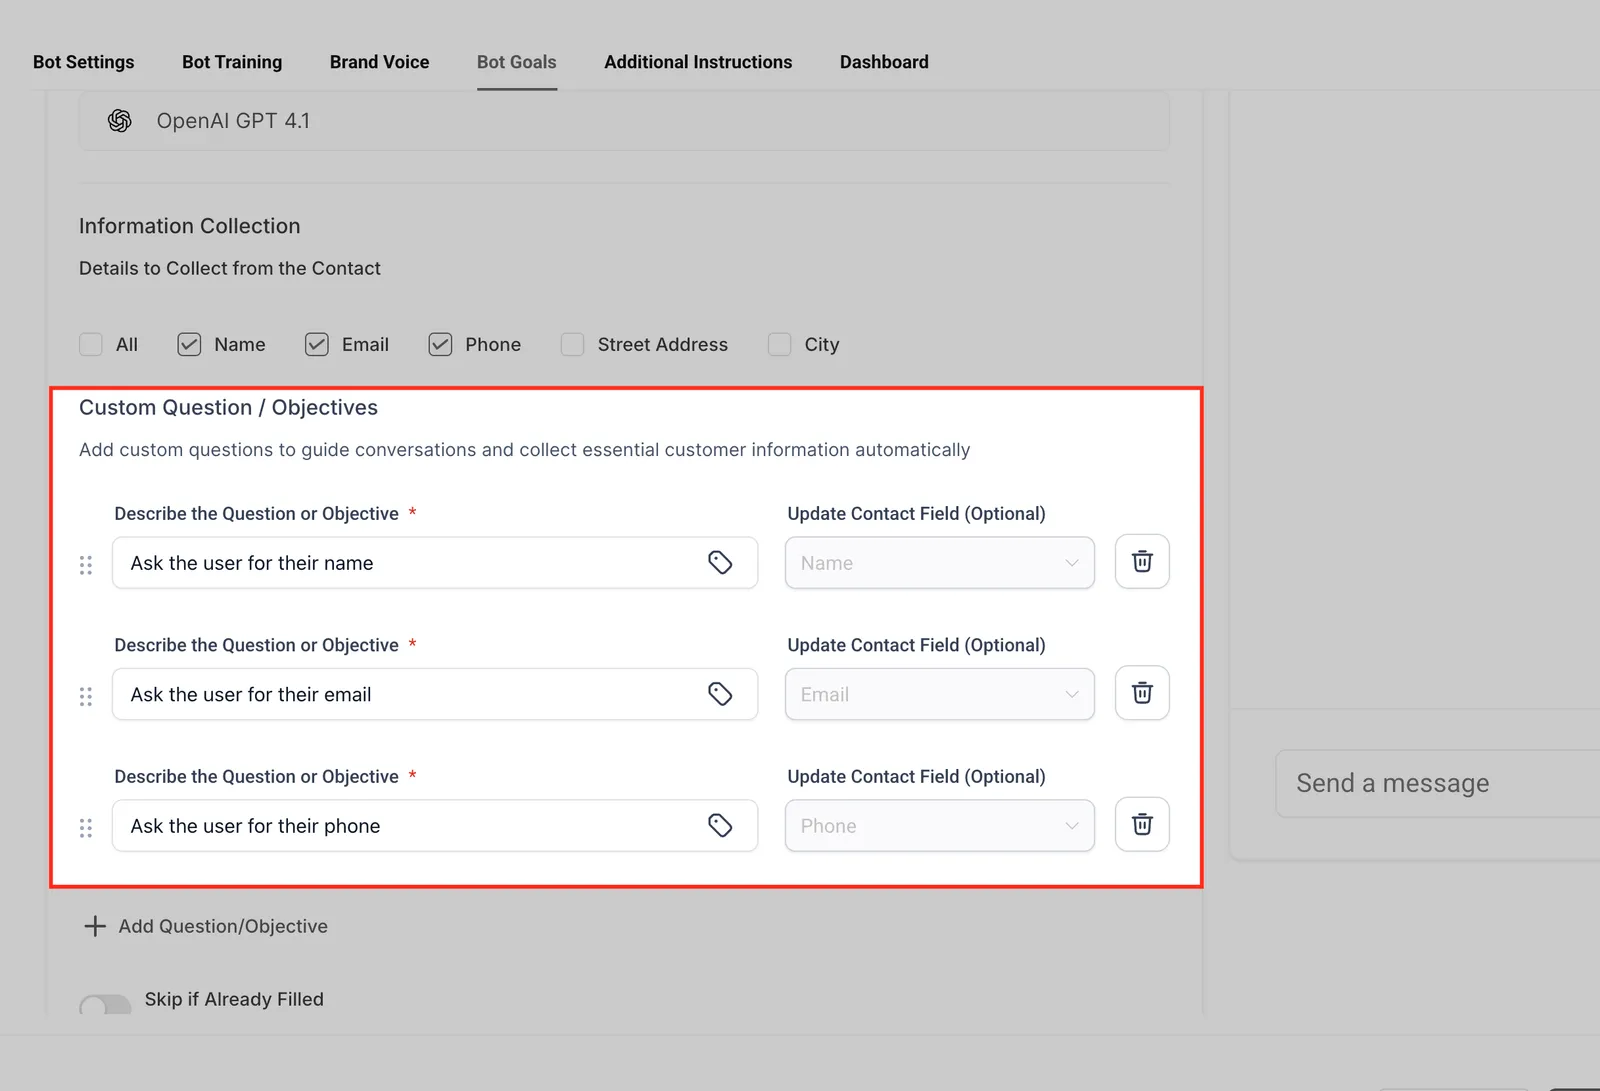Click 'Details to Collect from the Contact' text
This screenshot has width=1600, height=1091.
[230, 268]
